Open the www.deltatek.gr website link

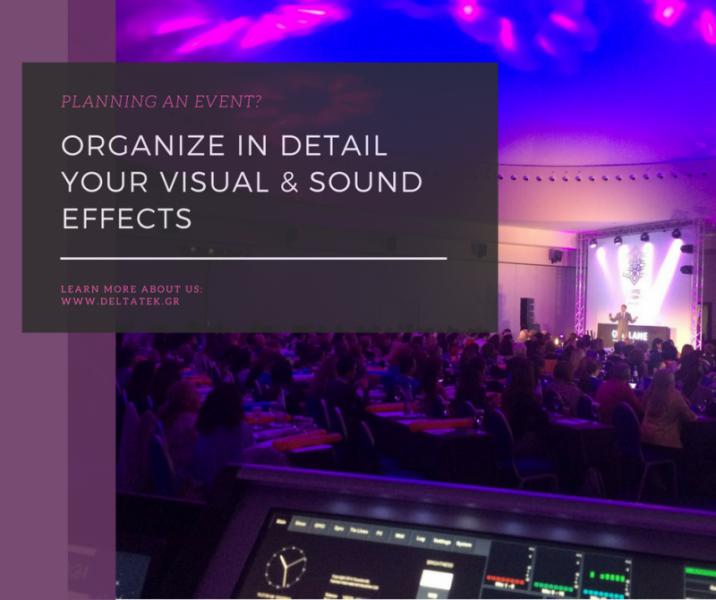point(121,301)
